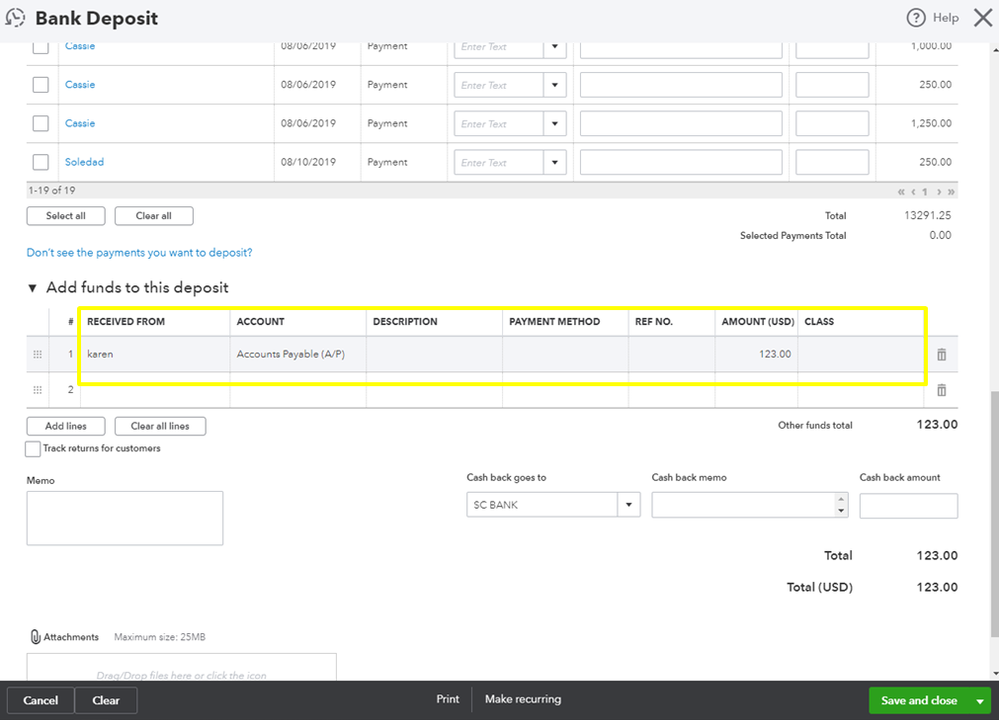Click Save and close
The height and width of the screenshot is (720, 999).
(x=919, y=701)
